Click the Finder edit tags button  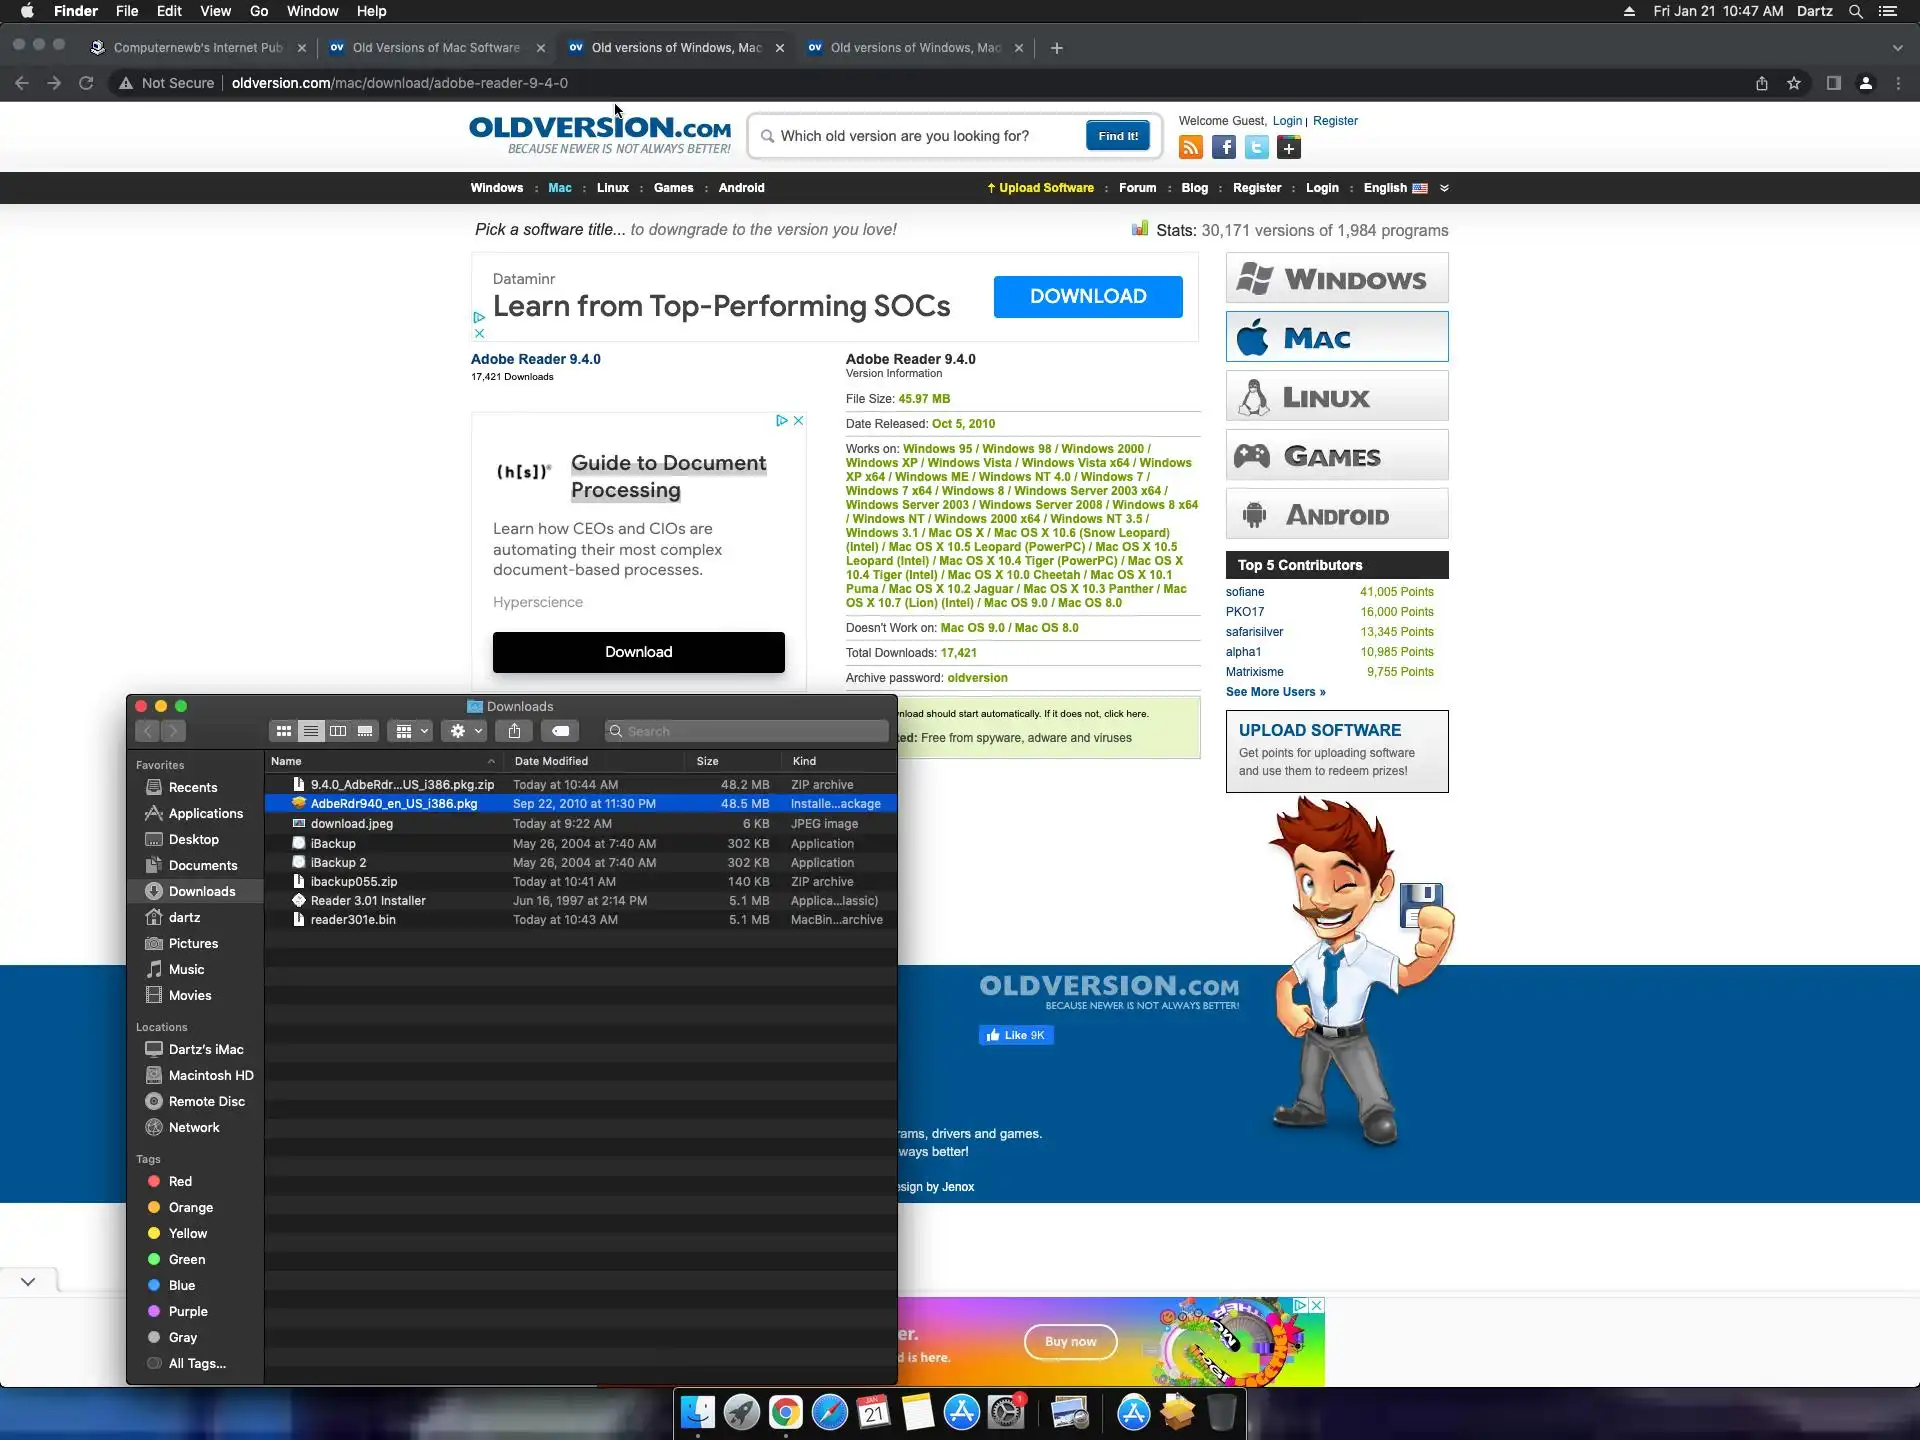click(561, 731)
